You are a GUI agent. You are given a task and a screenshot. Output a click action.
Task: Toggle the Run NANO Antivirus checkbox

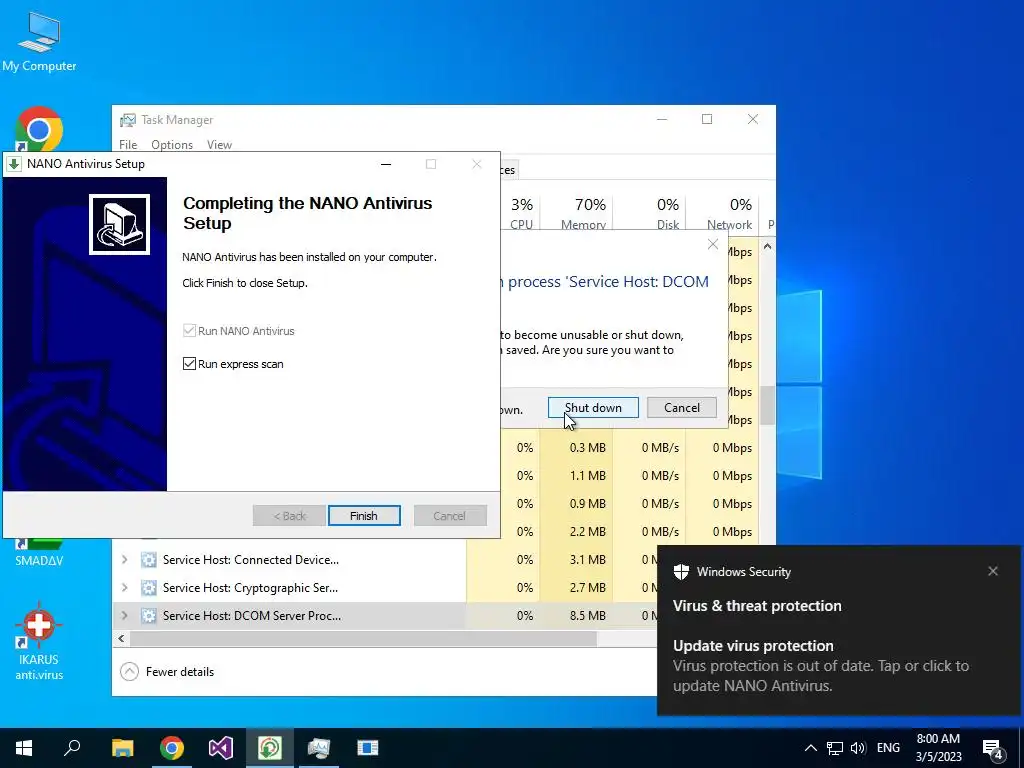pyautogui.click(x=189, y=330)
